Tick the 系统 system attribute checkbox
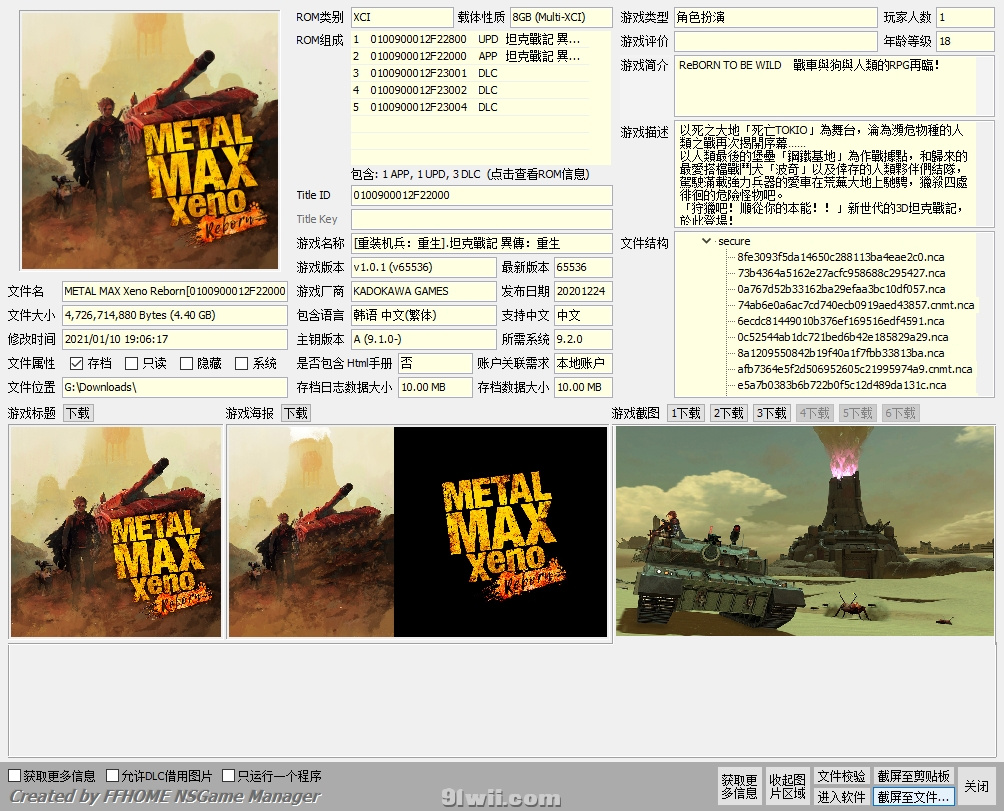 coord(241,364)
